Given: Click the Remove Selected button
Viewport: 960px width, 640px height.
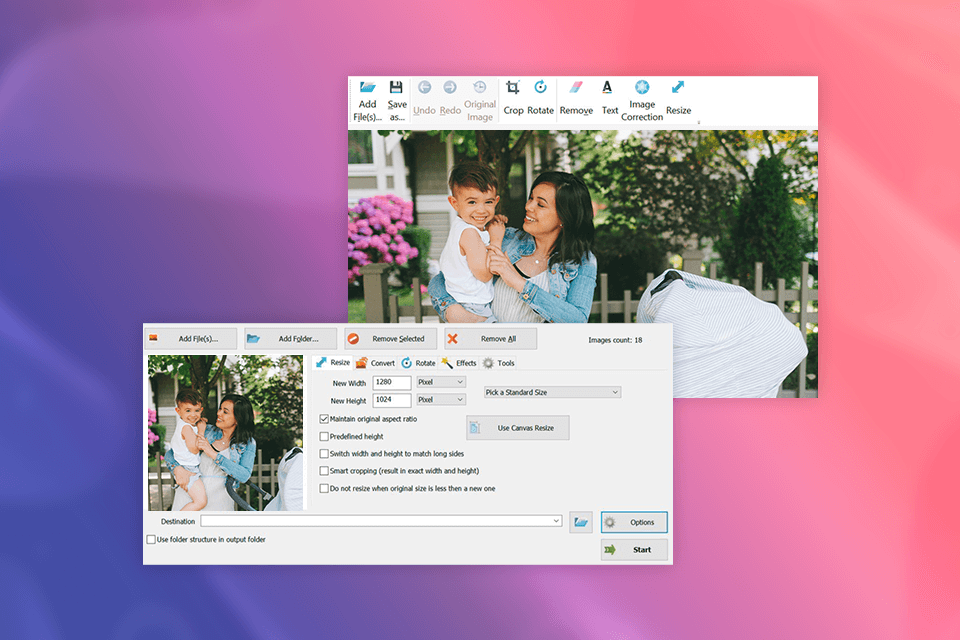Looking at the screenshot, I should coord(391,339).
